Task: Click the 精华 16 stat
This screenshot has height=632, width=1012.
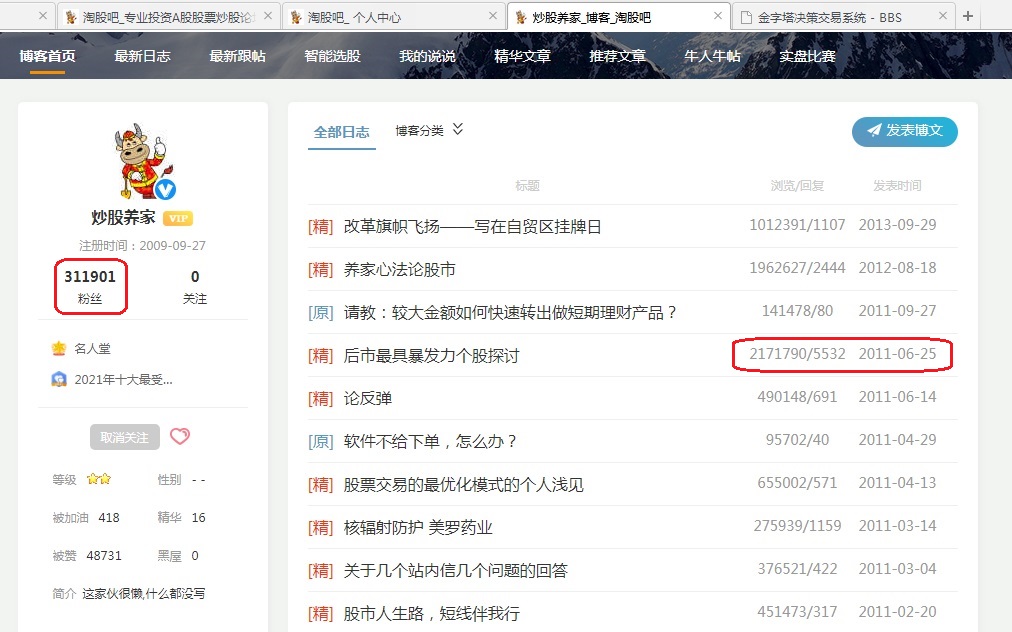Action: click(181, 518)
